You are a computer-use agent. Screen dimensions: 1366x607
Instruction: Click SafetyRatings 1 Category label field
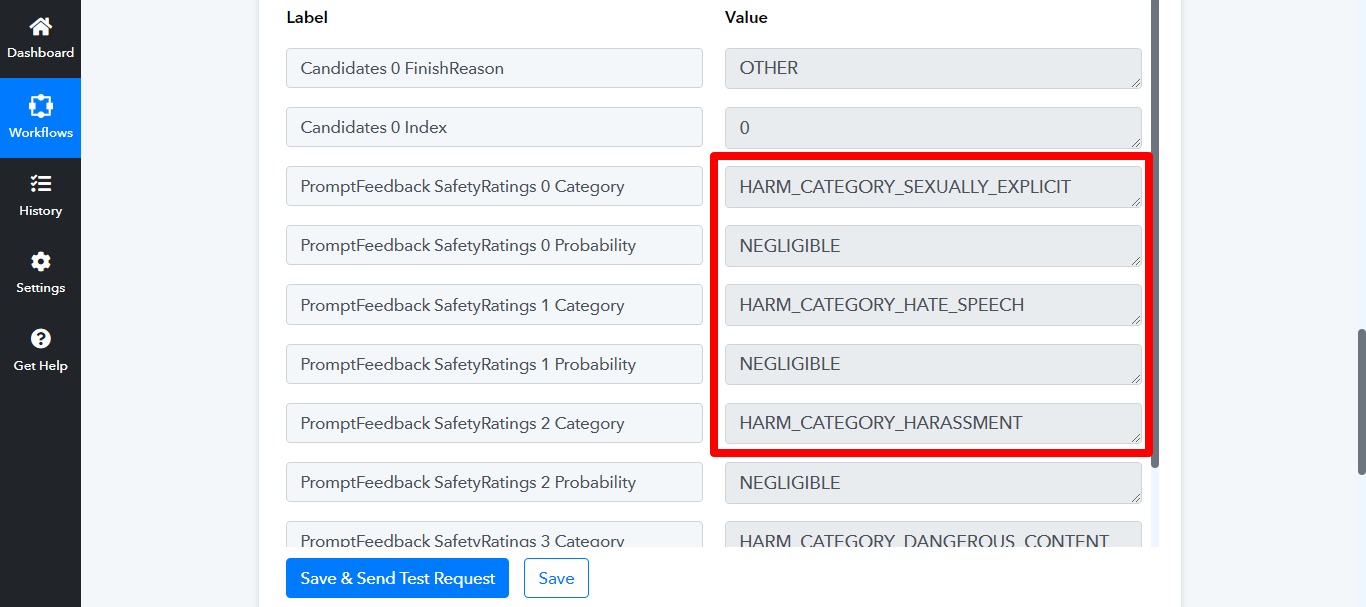494,305
